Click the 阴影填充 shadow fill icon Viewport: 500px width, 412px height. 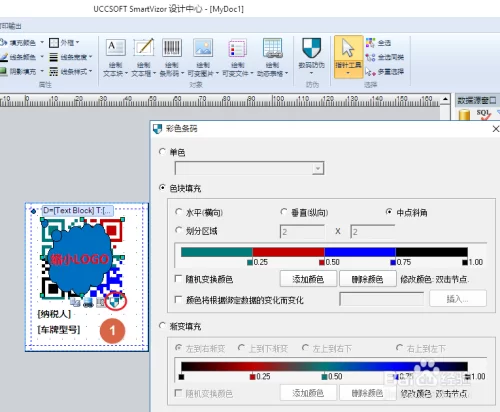tap(3, 71)
